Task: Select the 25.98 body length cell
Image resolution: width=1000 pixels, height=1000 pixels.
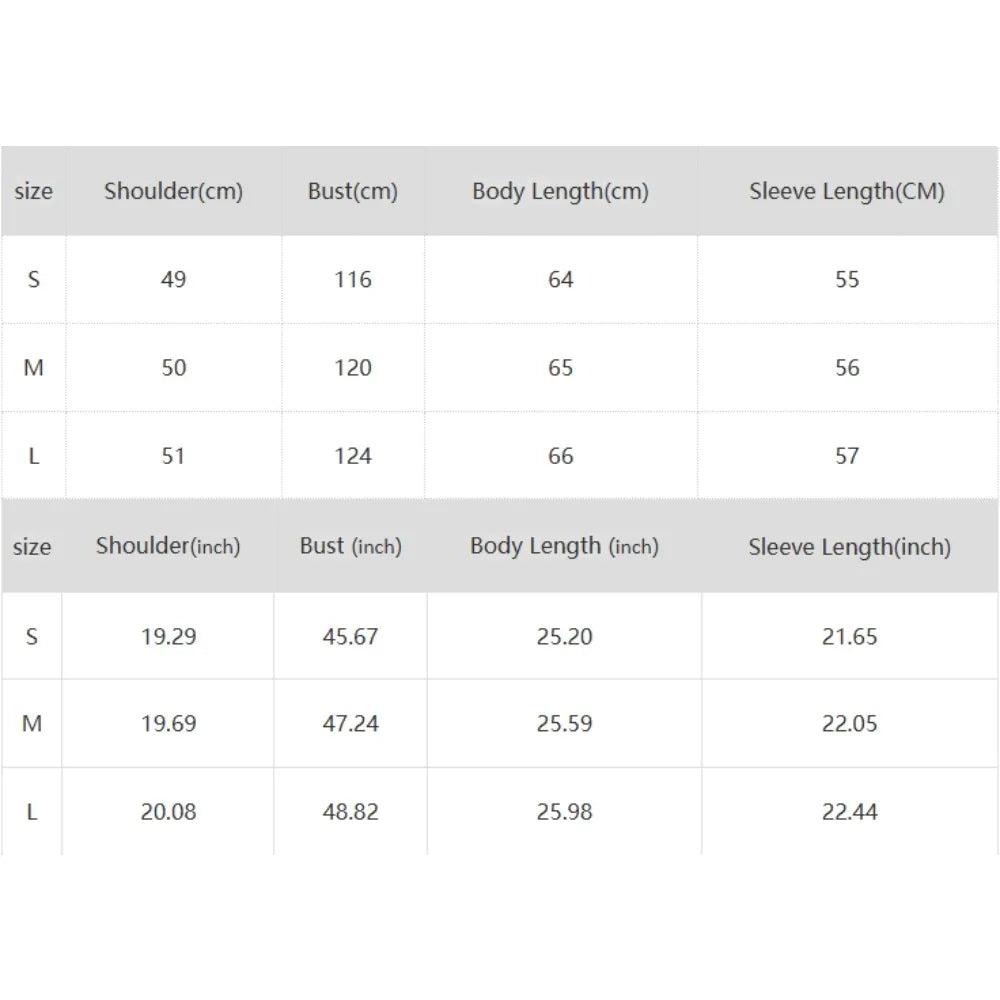Action: tap(564, 811)
